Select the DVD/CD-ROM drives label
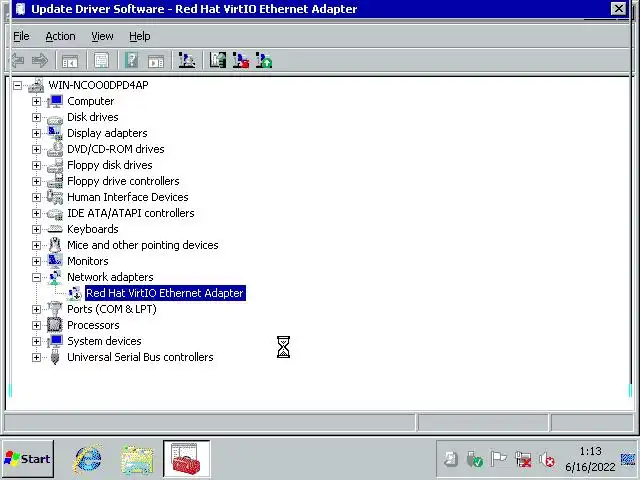 [x=116, y=149]
